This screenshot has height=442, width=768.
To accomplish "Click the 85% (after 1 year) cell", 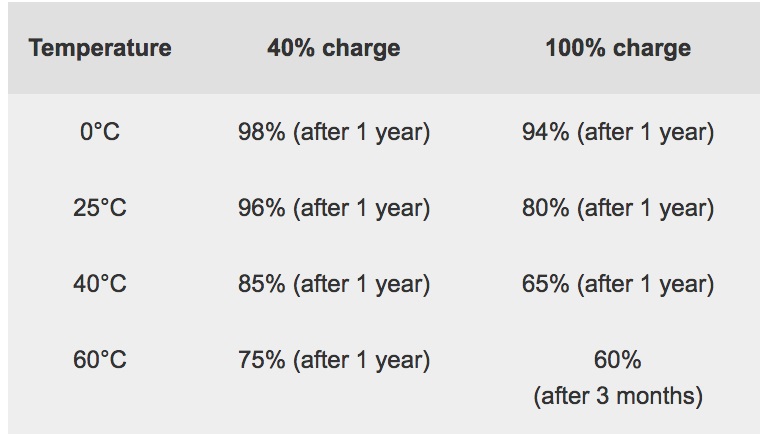I will 333,284.
